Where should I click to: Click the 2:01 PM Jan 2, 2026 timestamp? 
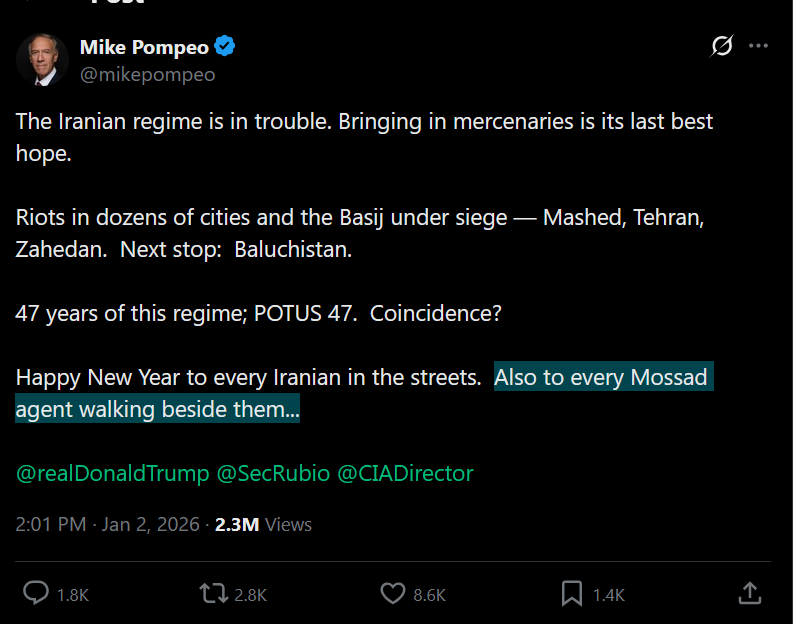coord(108,524)
